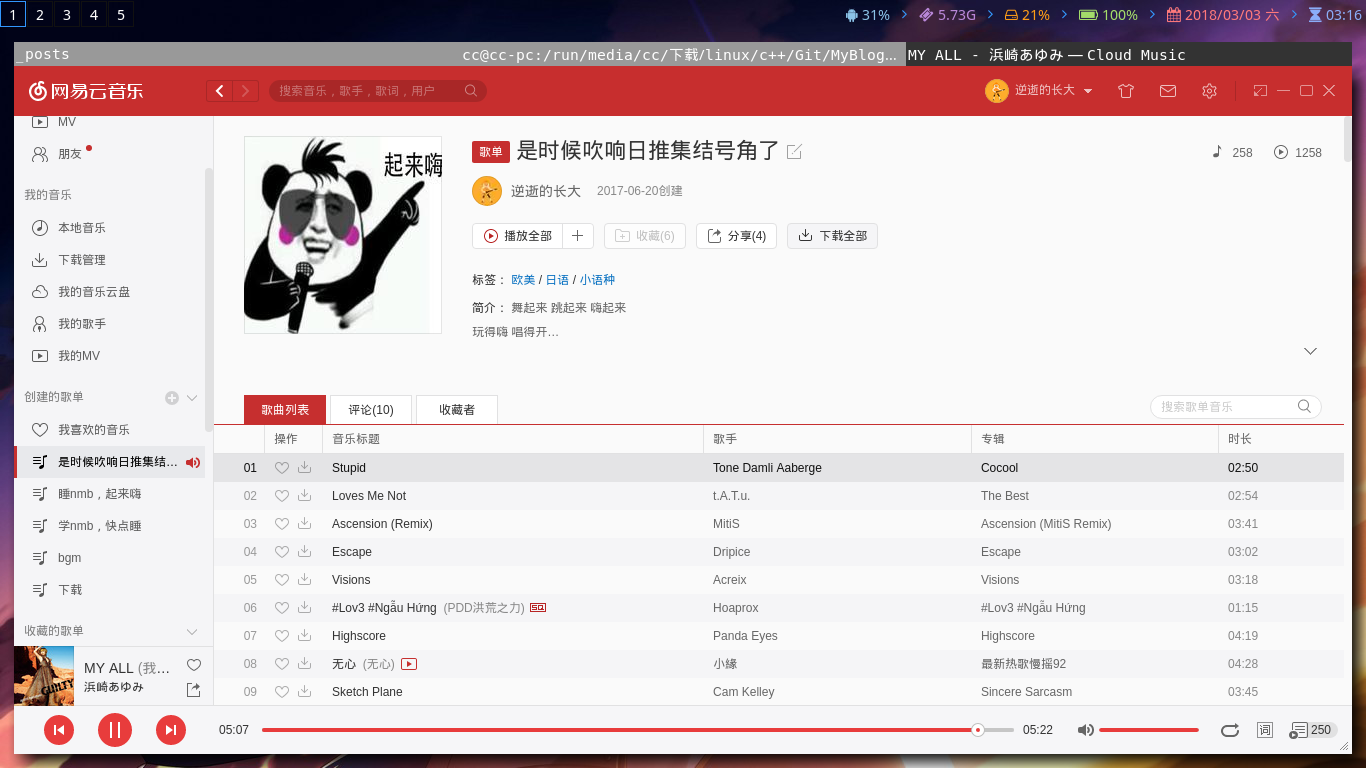
Task: Open the play queue showing 250
Action: [x=1312, y=730]
